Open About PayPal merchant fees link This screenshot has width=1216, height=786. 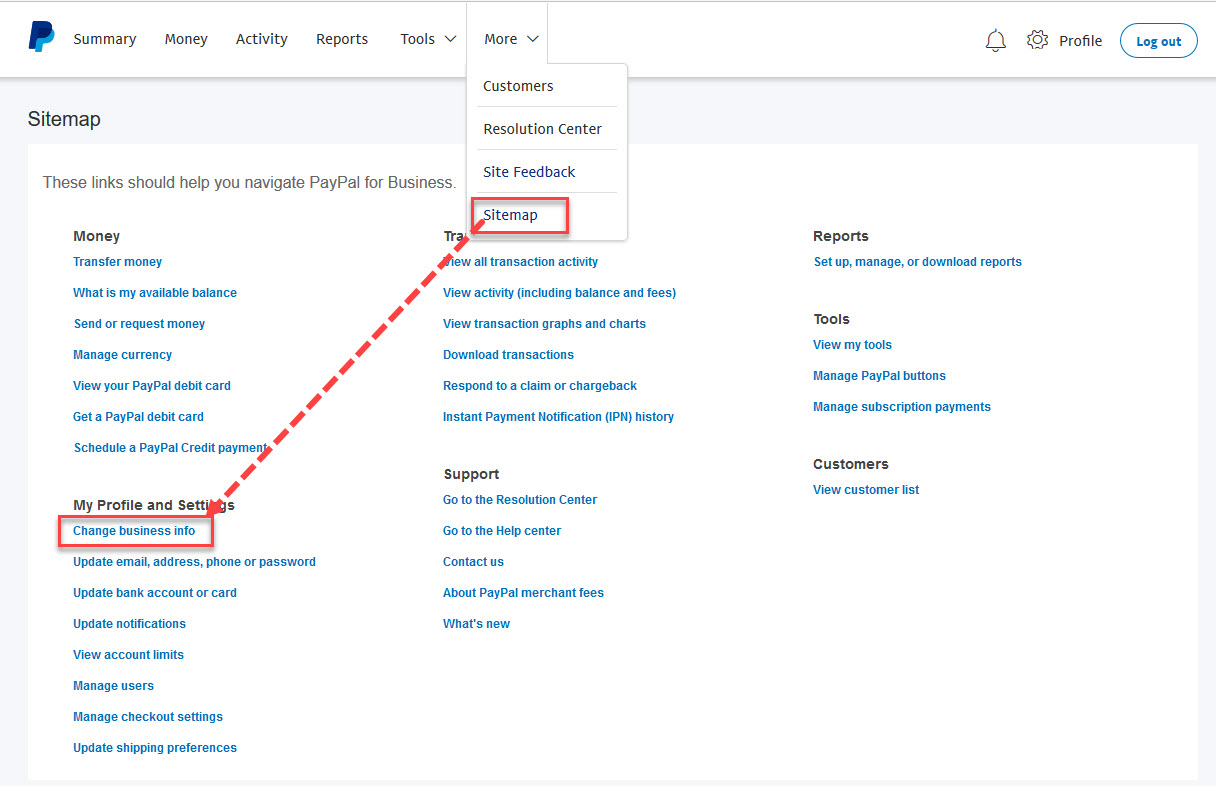[523, 593]
